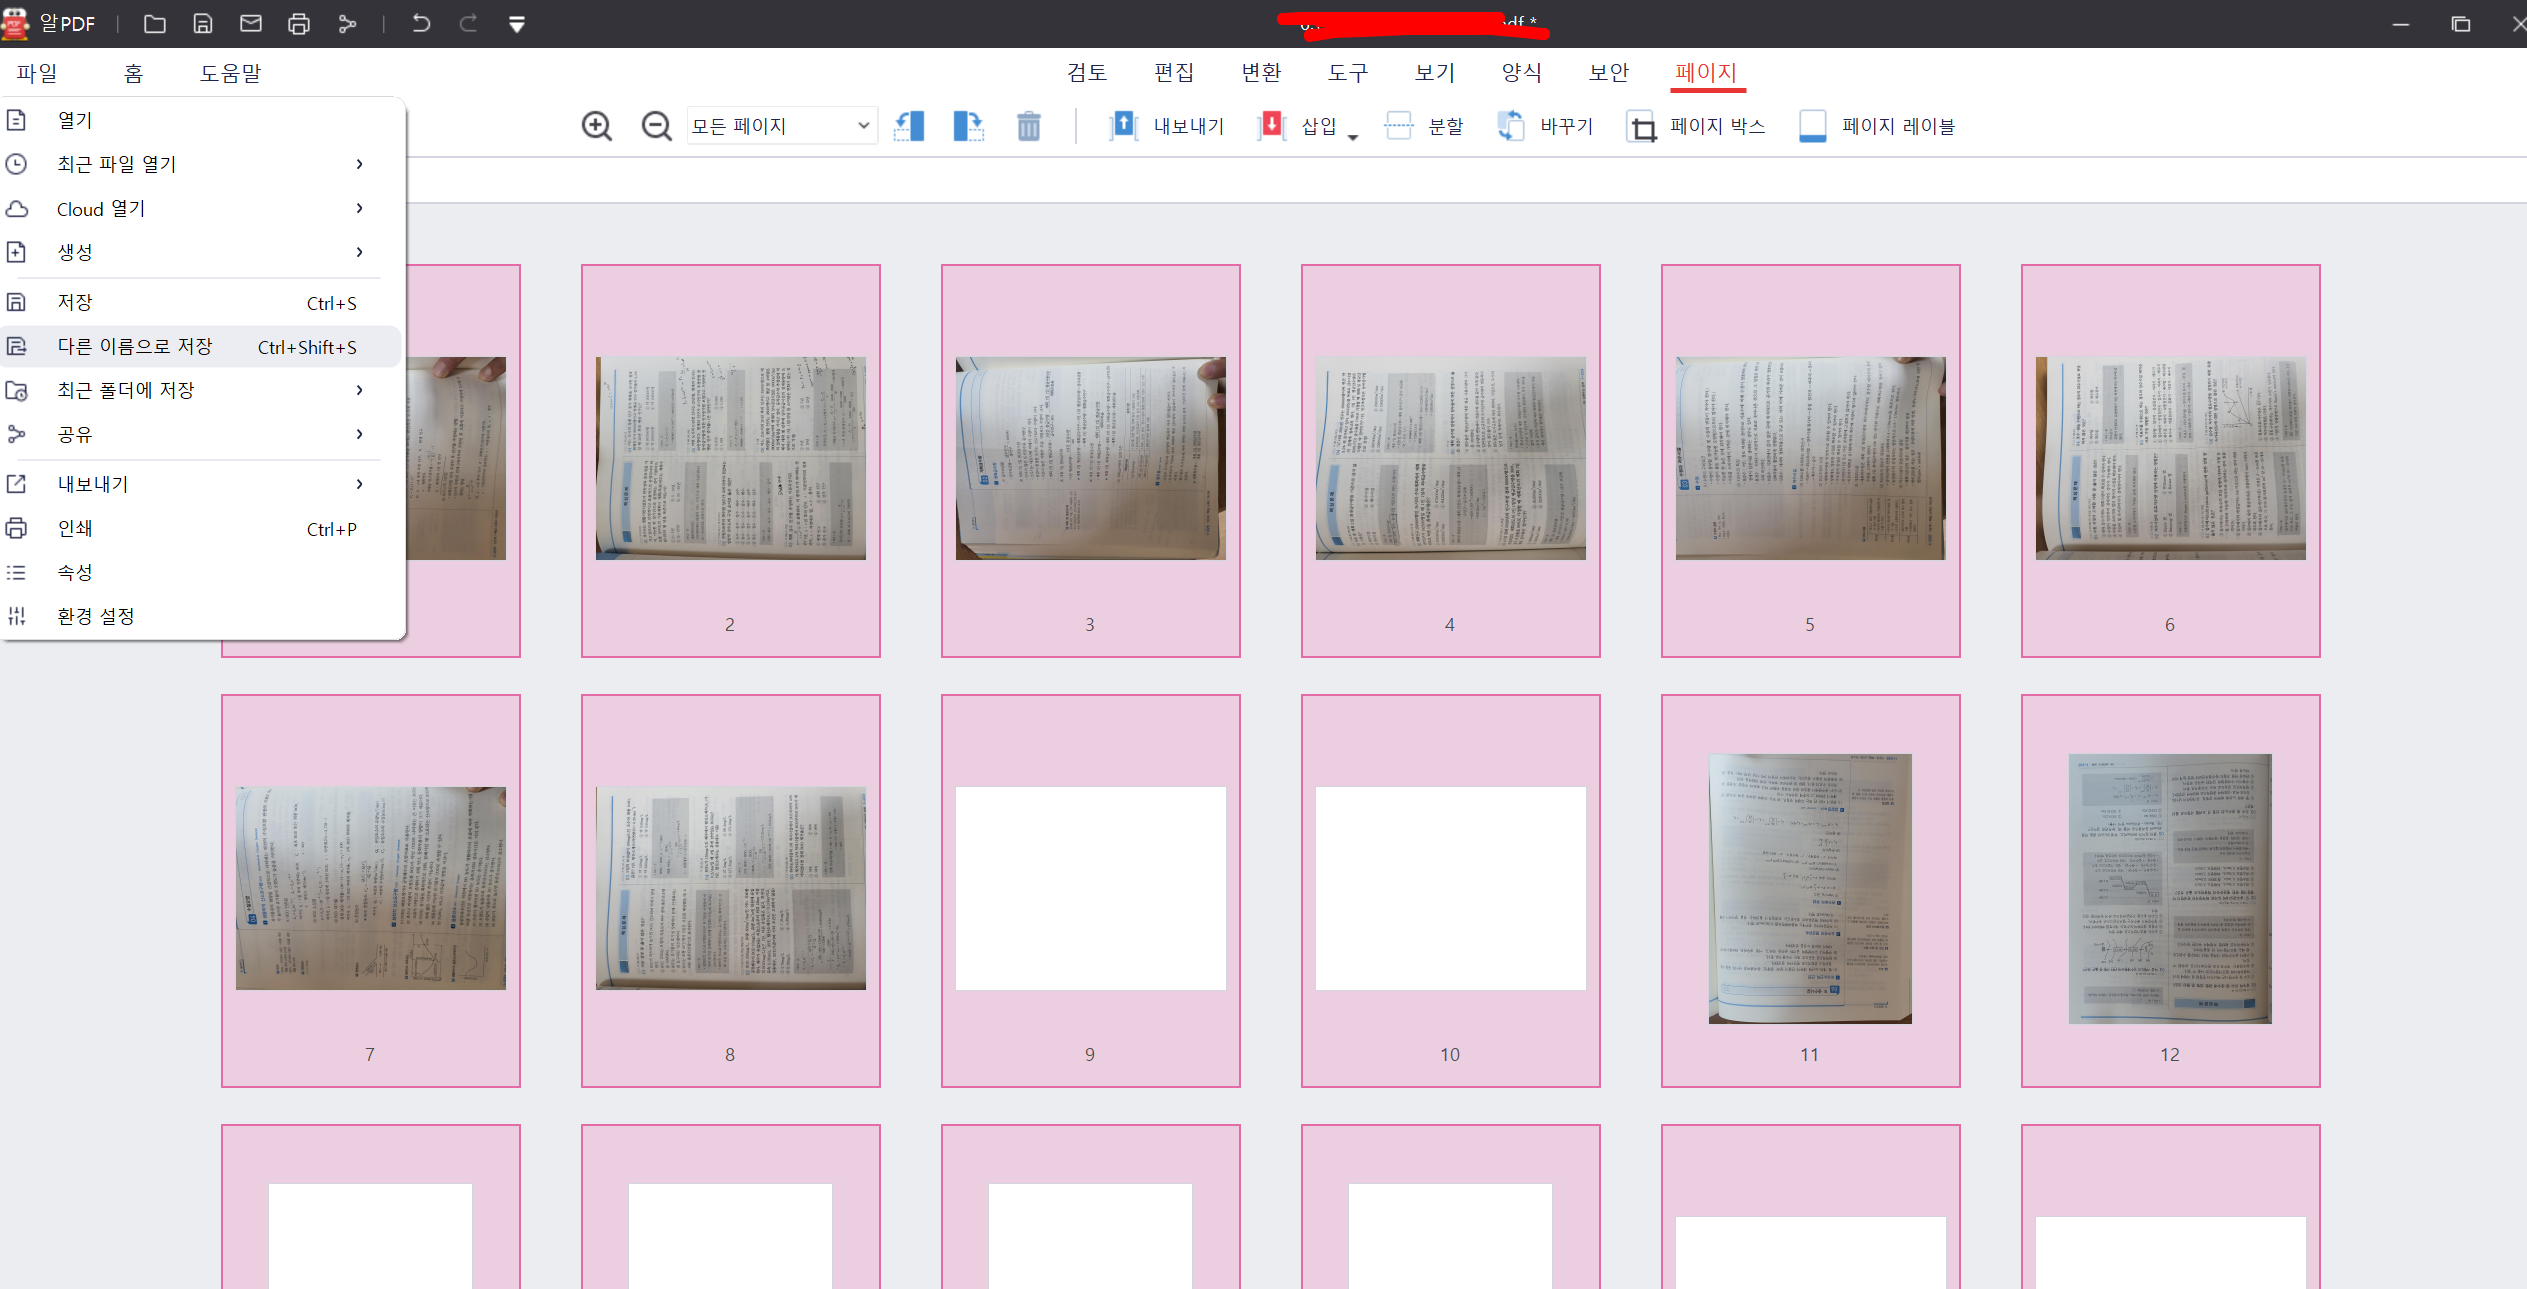Expand the 삽입 dropdown arrow

[x=1353, y=137]
